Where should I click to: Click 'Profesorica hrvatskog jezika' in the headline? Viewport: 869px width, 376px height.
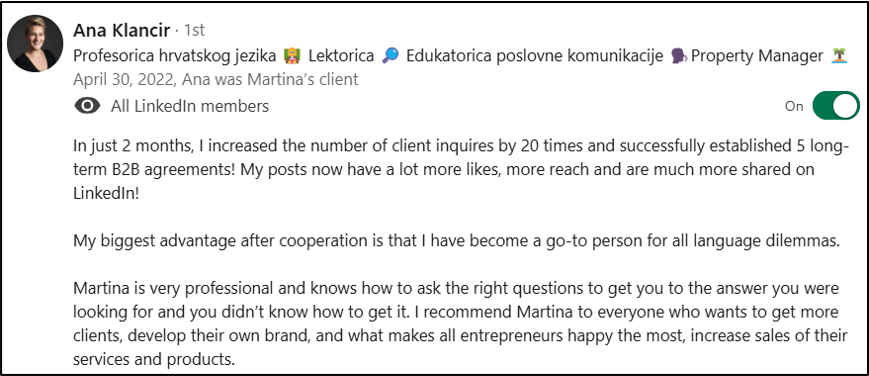tap(175, 55)
